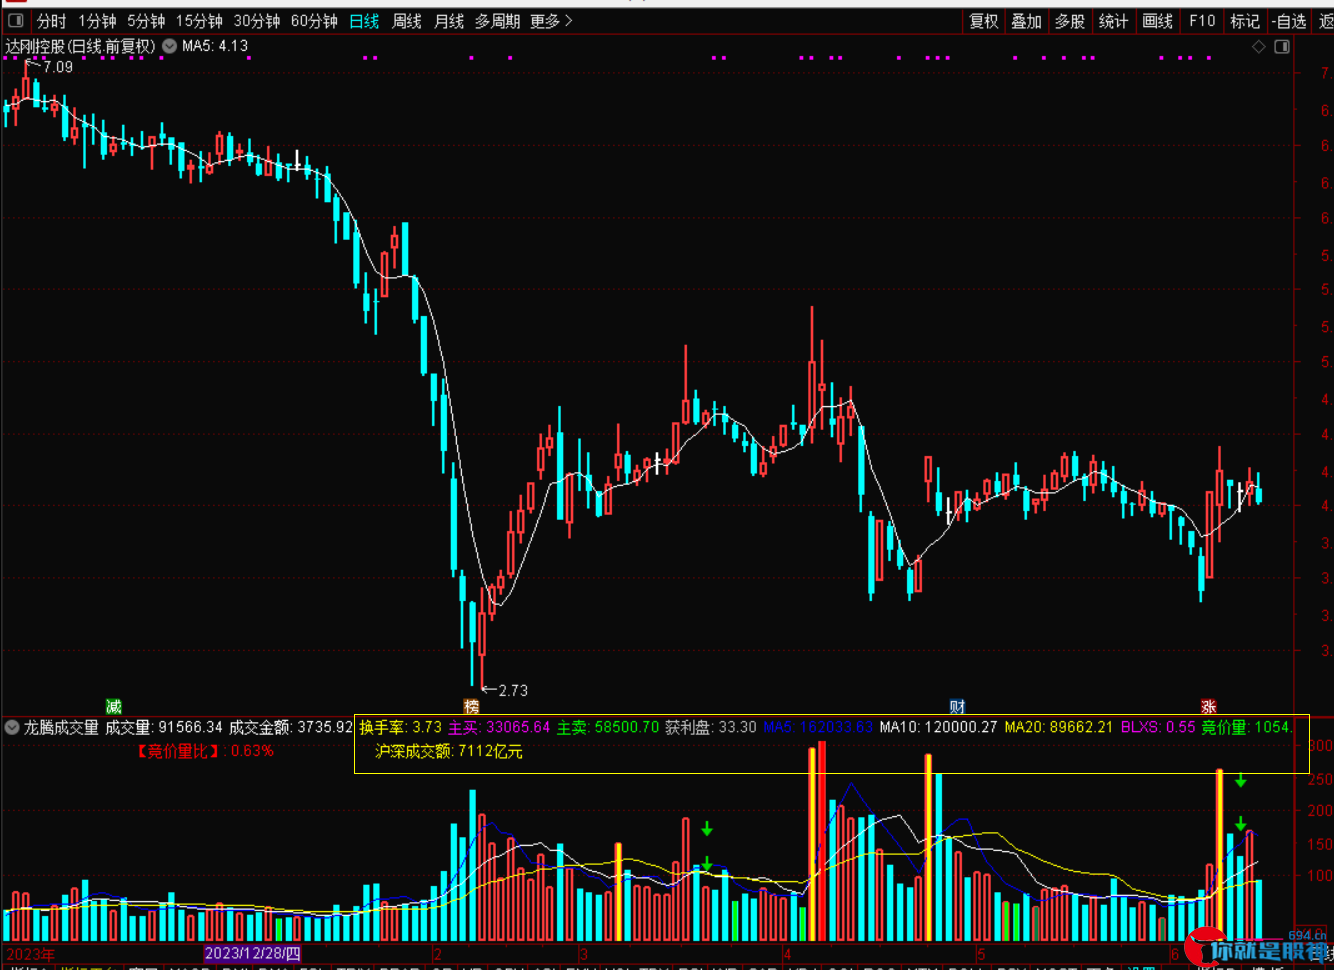Click the diamond icon above the chart
The height and width of the screenshot is (970, 1334).
click(1259, 47)
